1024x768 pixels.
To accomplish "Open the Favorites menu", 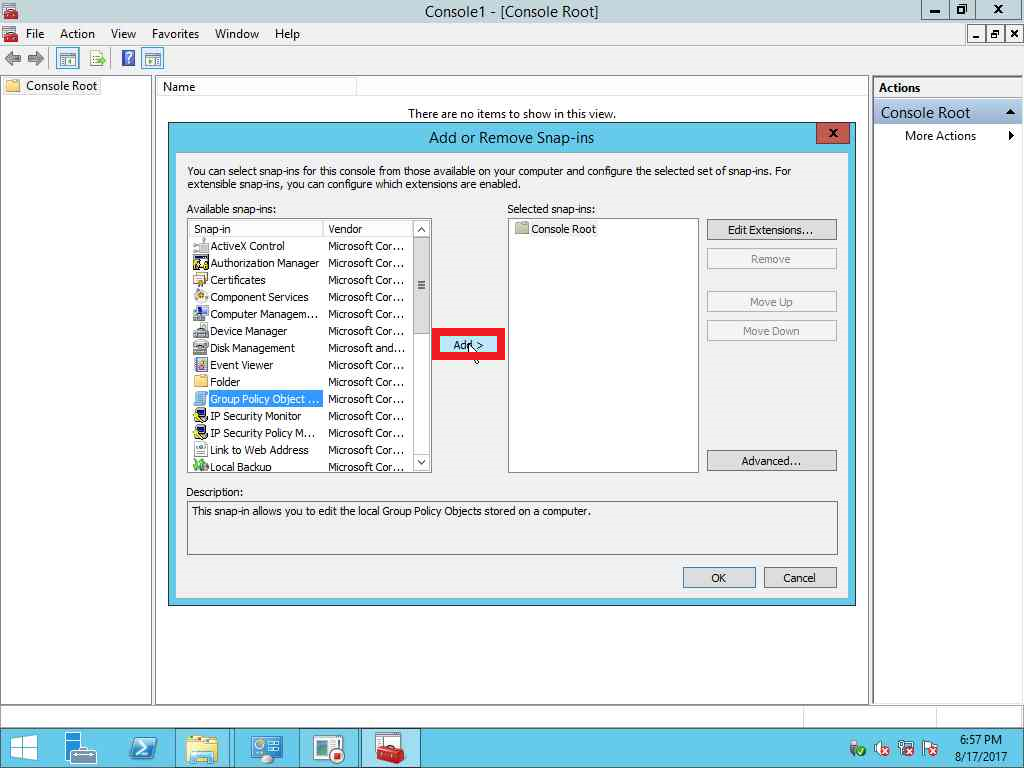I will (175, 34).
